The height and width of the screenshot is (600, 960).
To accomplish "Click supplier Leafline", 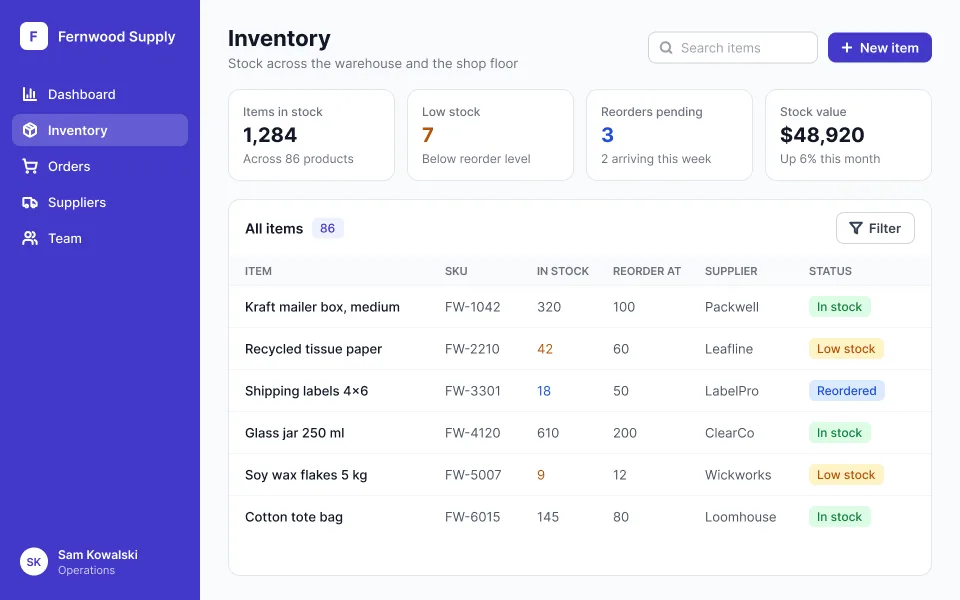I will coord(729,349).
